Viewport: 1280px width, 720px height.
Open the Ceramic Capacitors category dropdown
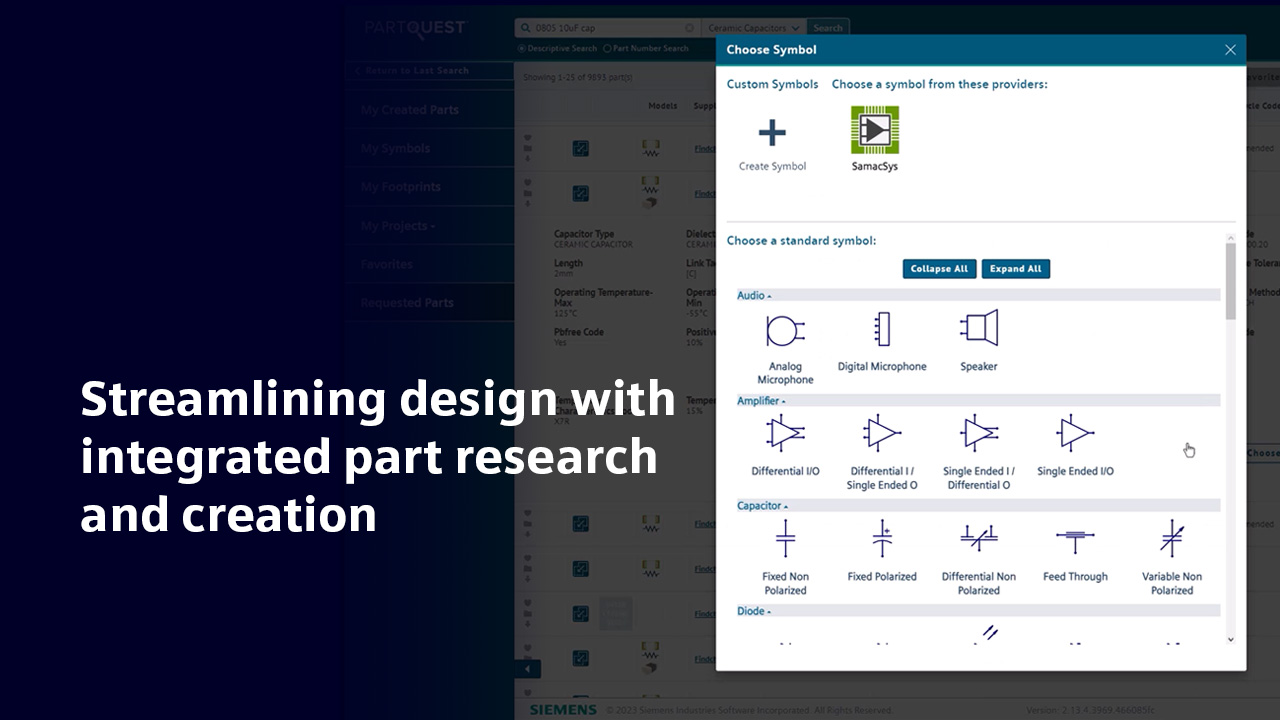coord(751,28)
